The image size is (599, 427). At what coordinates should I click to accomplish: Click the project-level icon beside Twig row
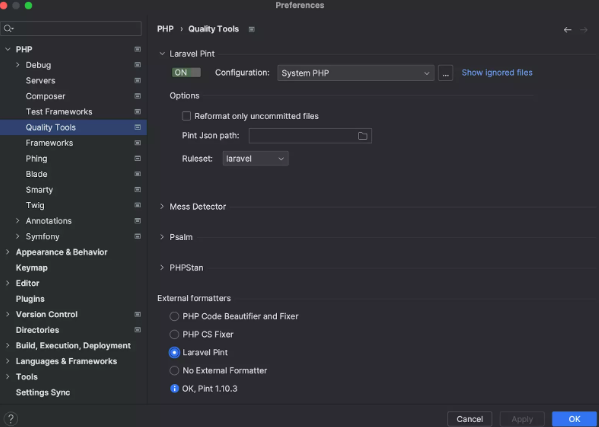(x=138, y=205)
